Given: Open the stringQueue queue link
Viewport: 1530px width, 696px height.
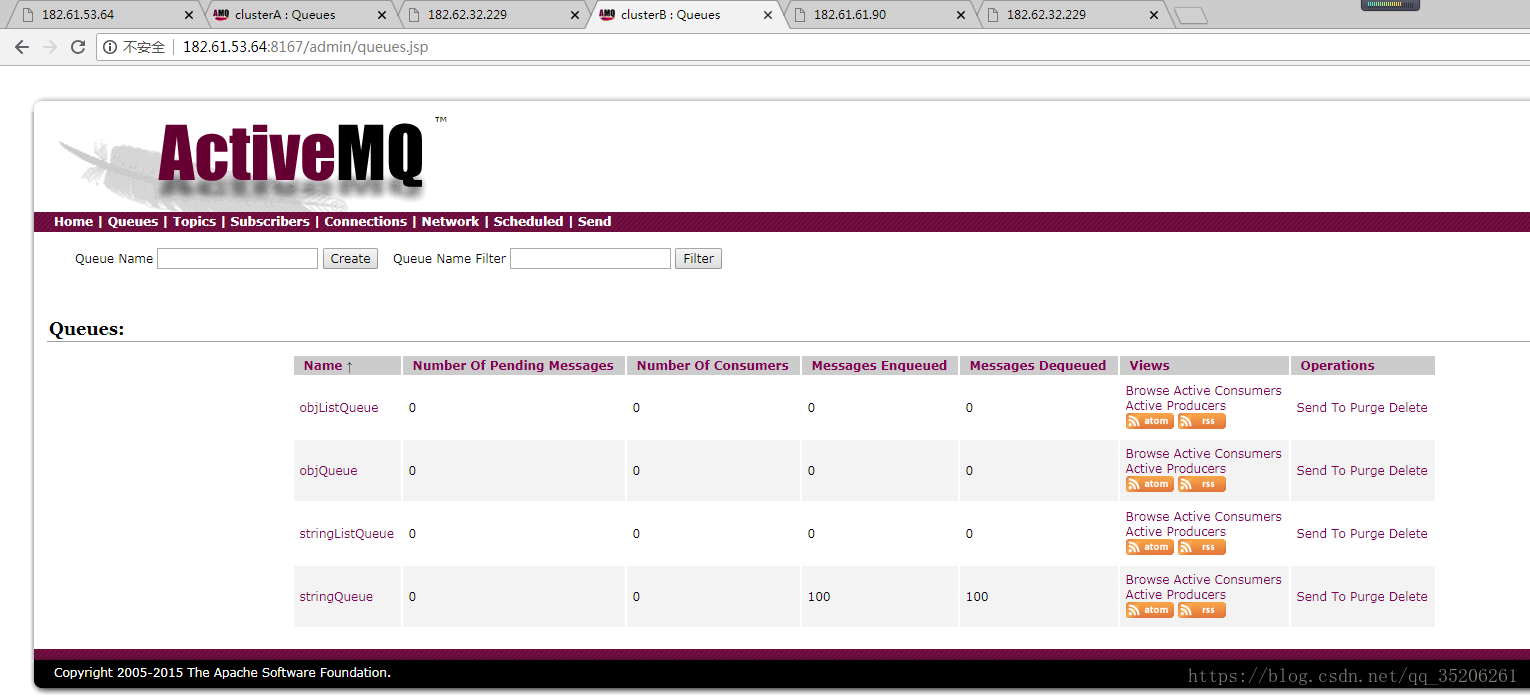Looking at the screenshot, I should pyautogui.click(x=336, y=597).
